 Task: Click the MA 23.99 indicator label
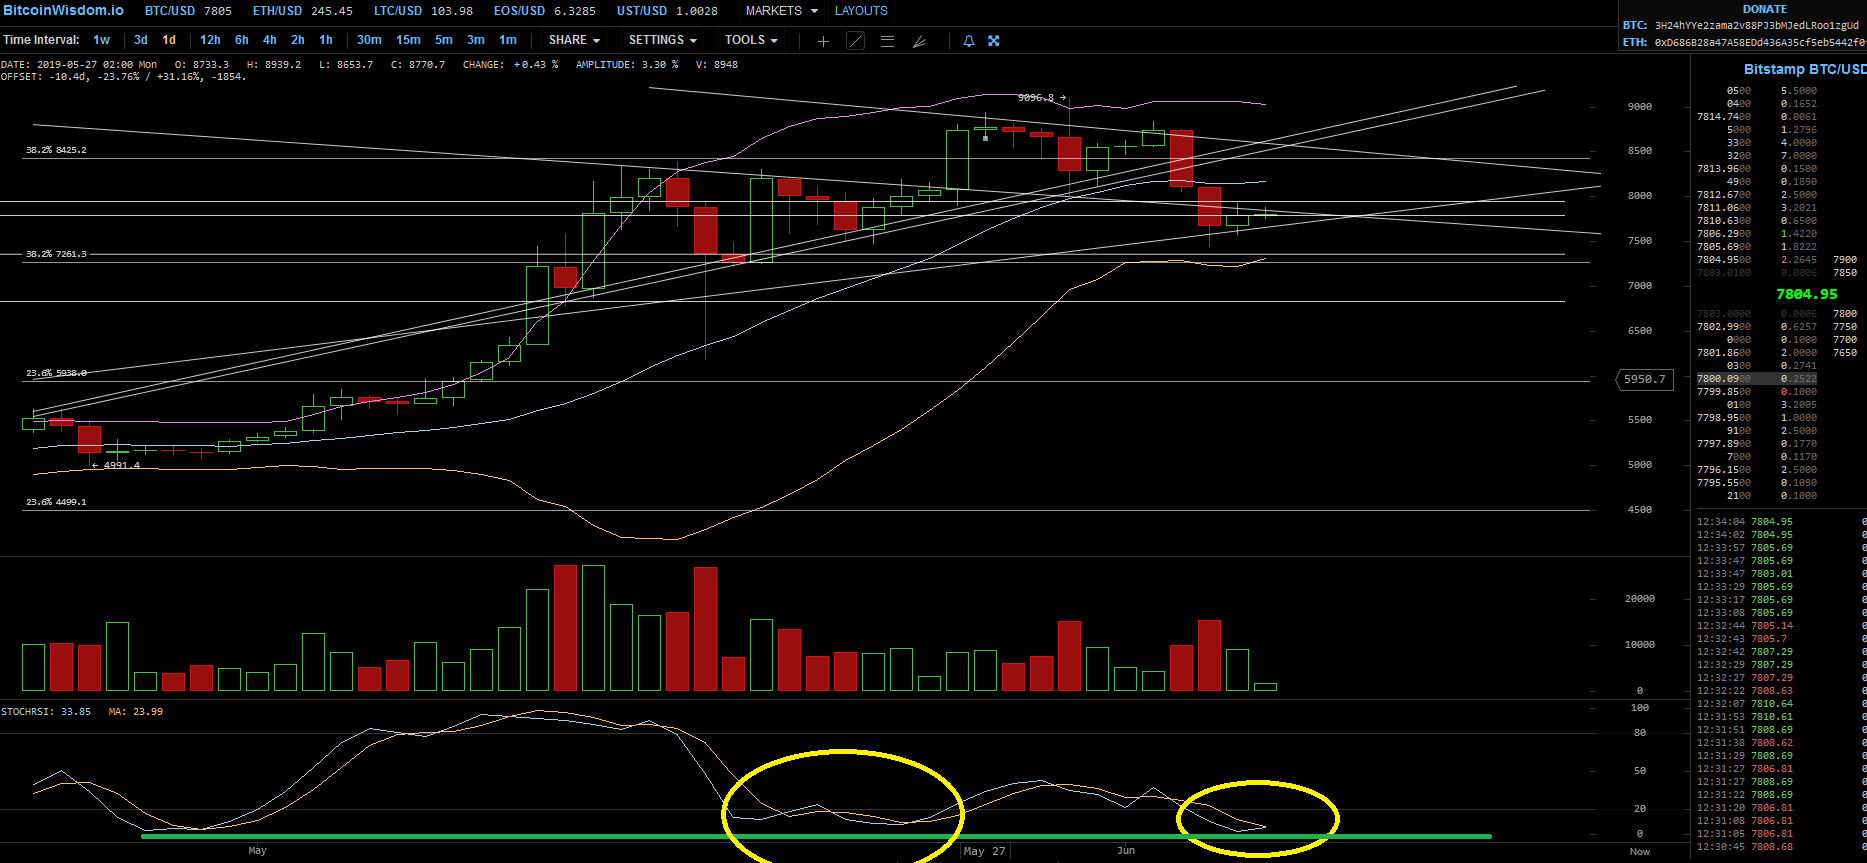(136, 712)
